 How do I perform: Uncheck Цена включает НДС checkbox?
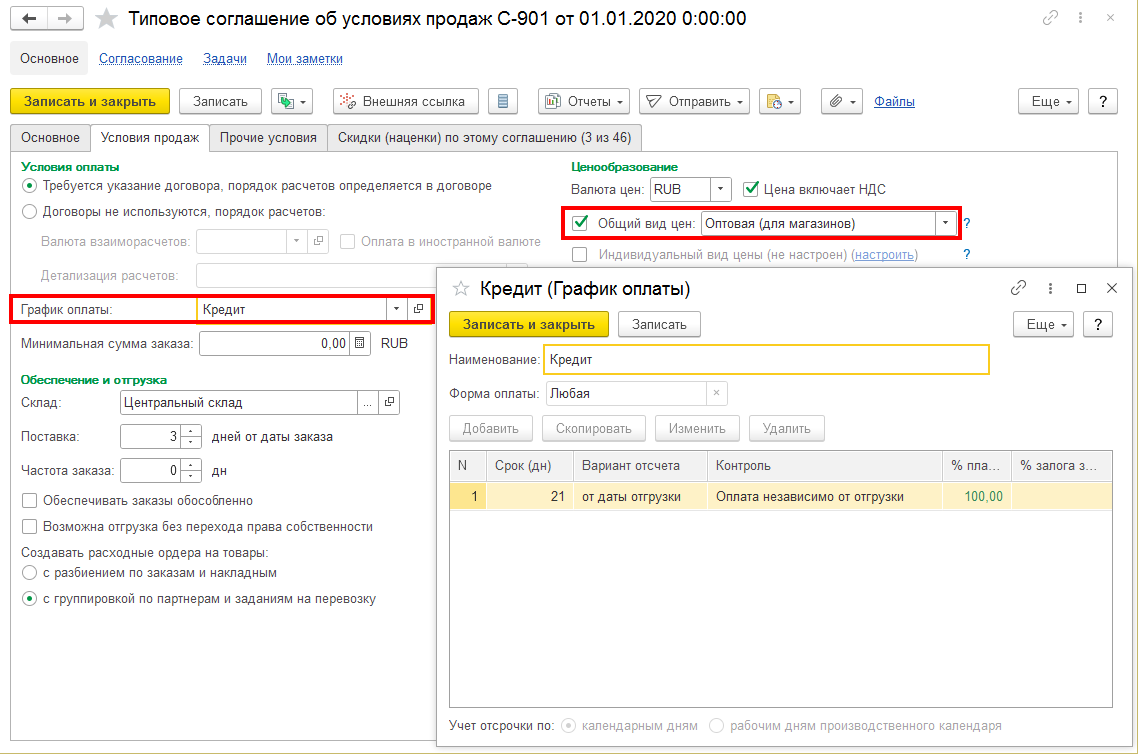752,189
